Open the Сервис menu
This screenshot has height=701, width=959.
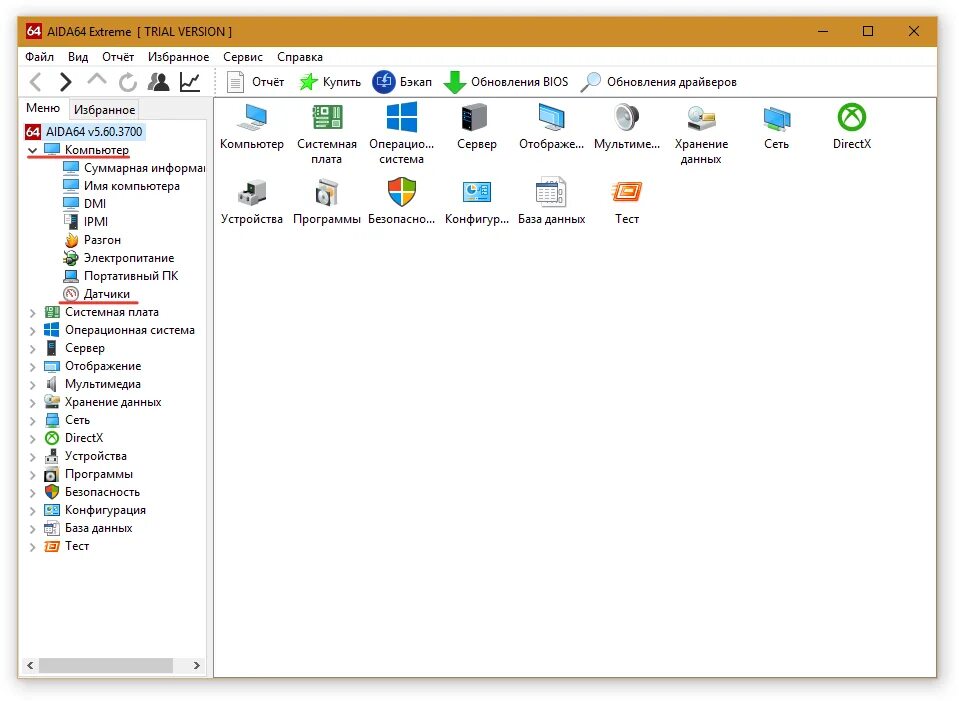pos(243,57)
